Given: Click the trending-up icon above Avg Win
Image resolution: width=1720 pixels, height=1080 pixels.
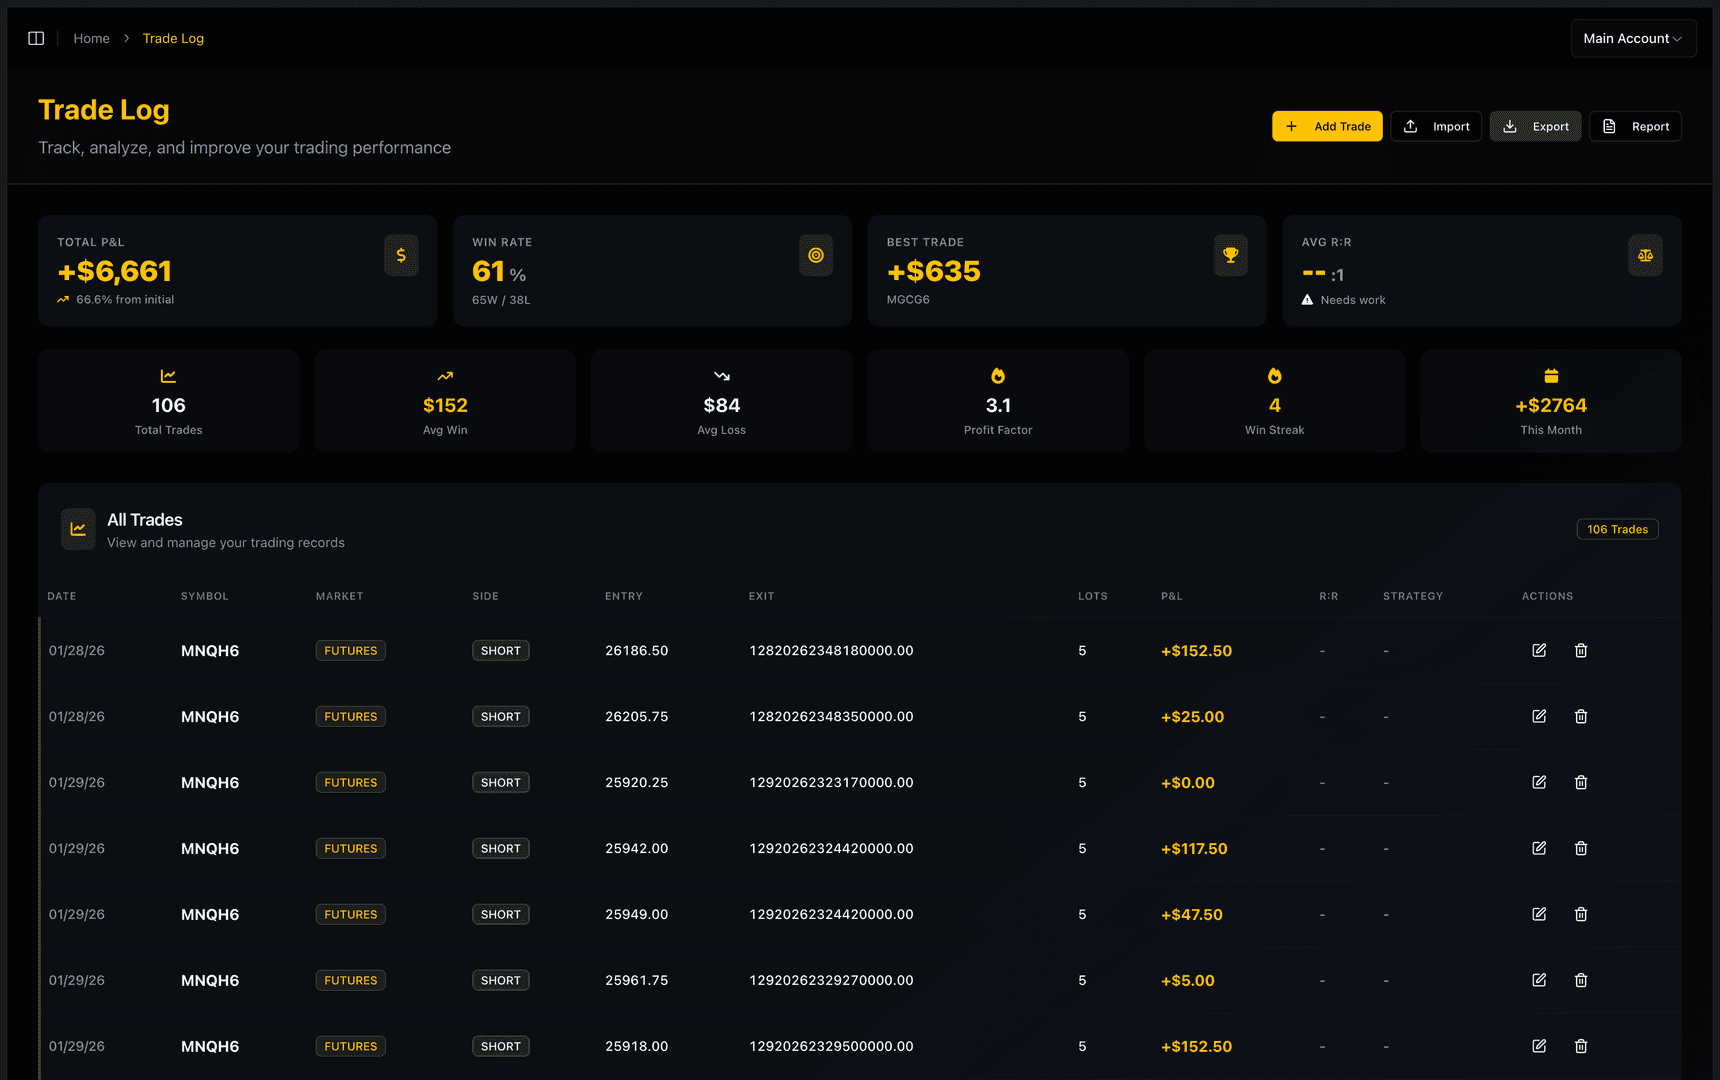Looking at the screenshot, I should click(445, 376).
